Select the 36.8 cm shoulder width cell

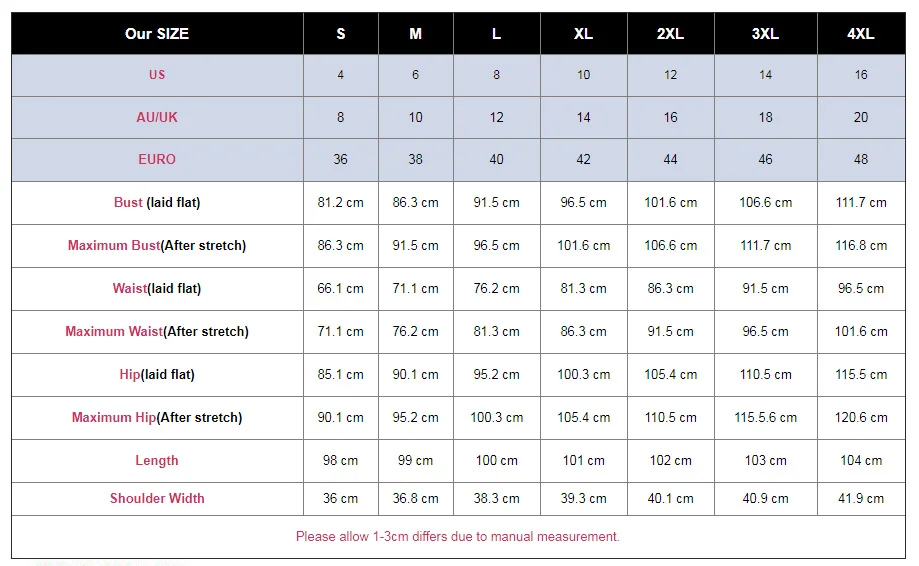(416, 499)
